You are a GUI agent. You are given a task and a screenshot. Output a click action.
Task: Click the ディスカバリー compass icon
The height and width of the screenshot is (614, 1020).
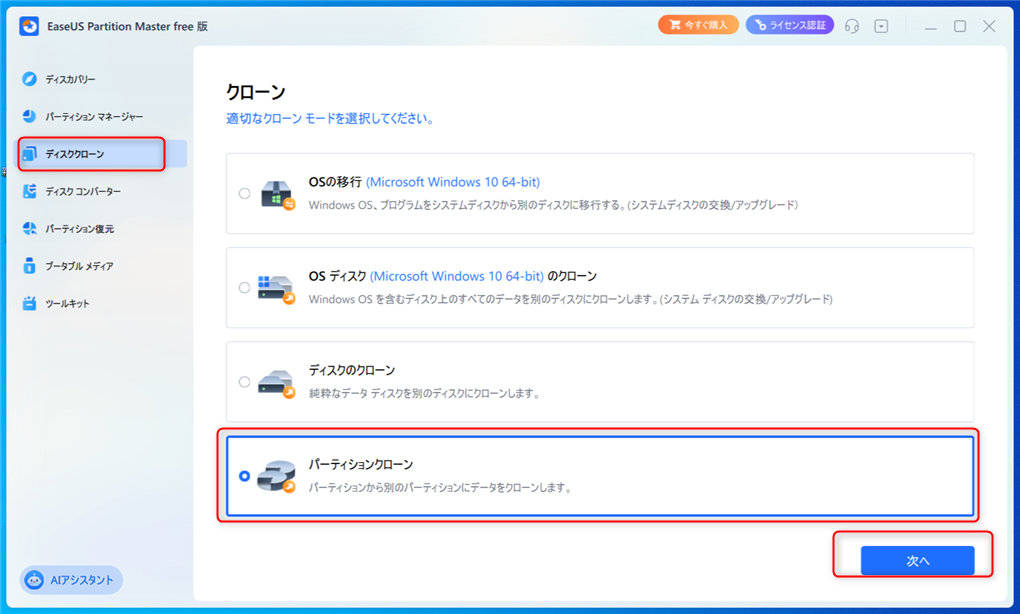click(x=29, y=79)
